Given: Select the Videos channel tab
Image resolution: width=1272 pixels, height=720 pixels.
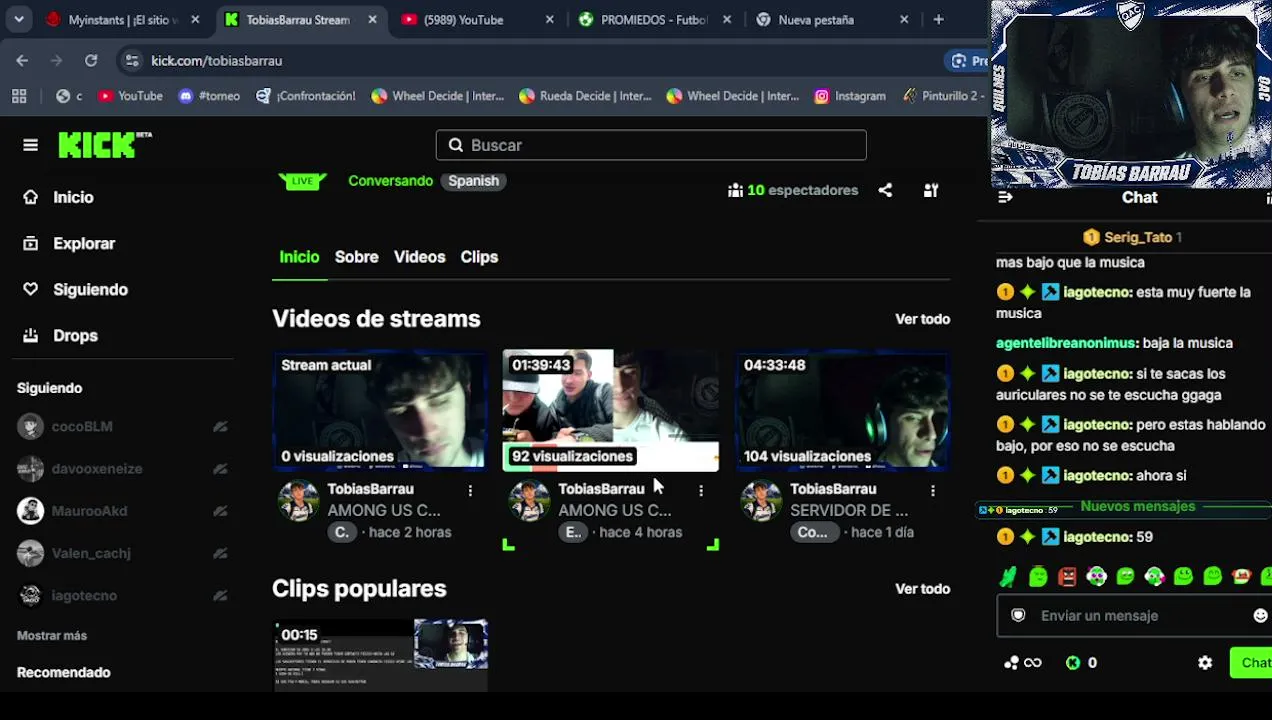Looking at the screenshot, I should click(419, 257).
